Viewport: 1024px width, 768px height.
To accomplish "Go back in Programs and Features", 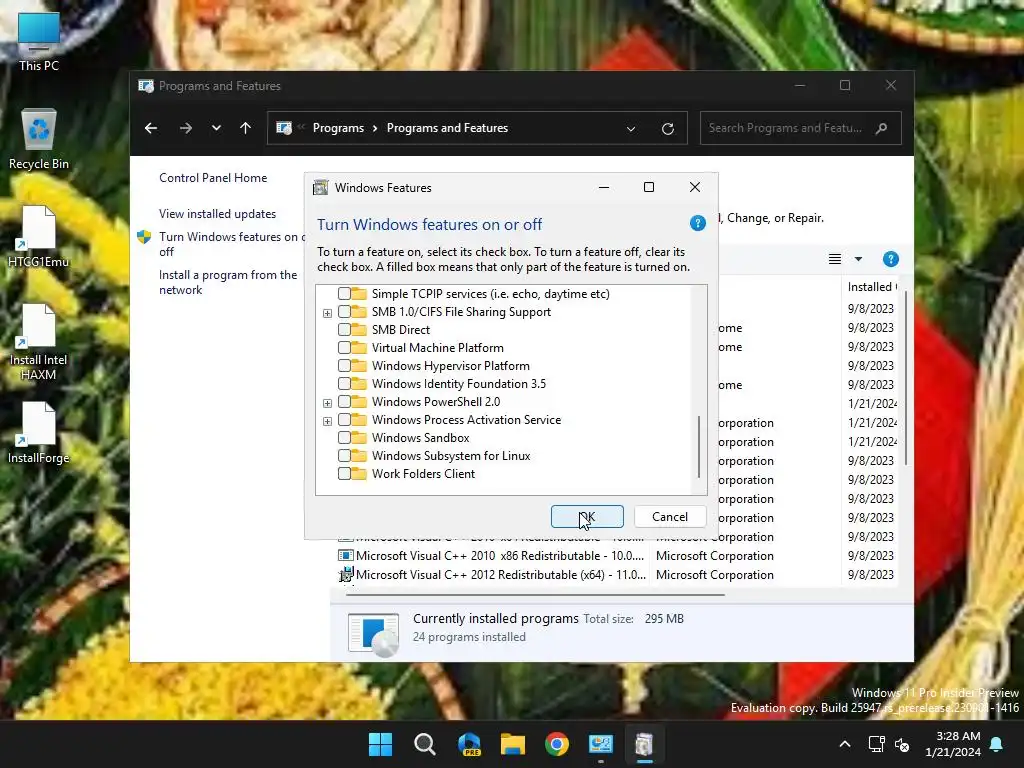I will click(151, 128).
